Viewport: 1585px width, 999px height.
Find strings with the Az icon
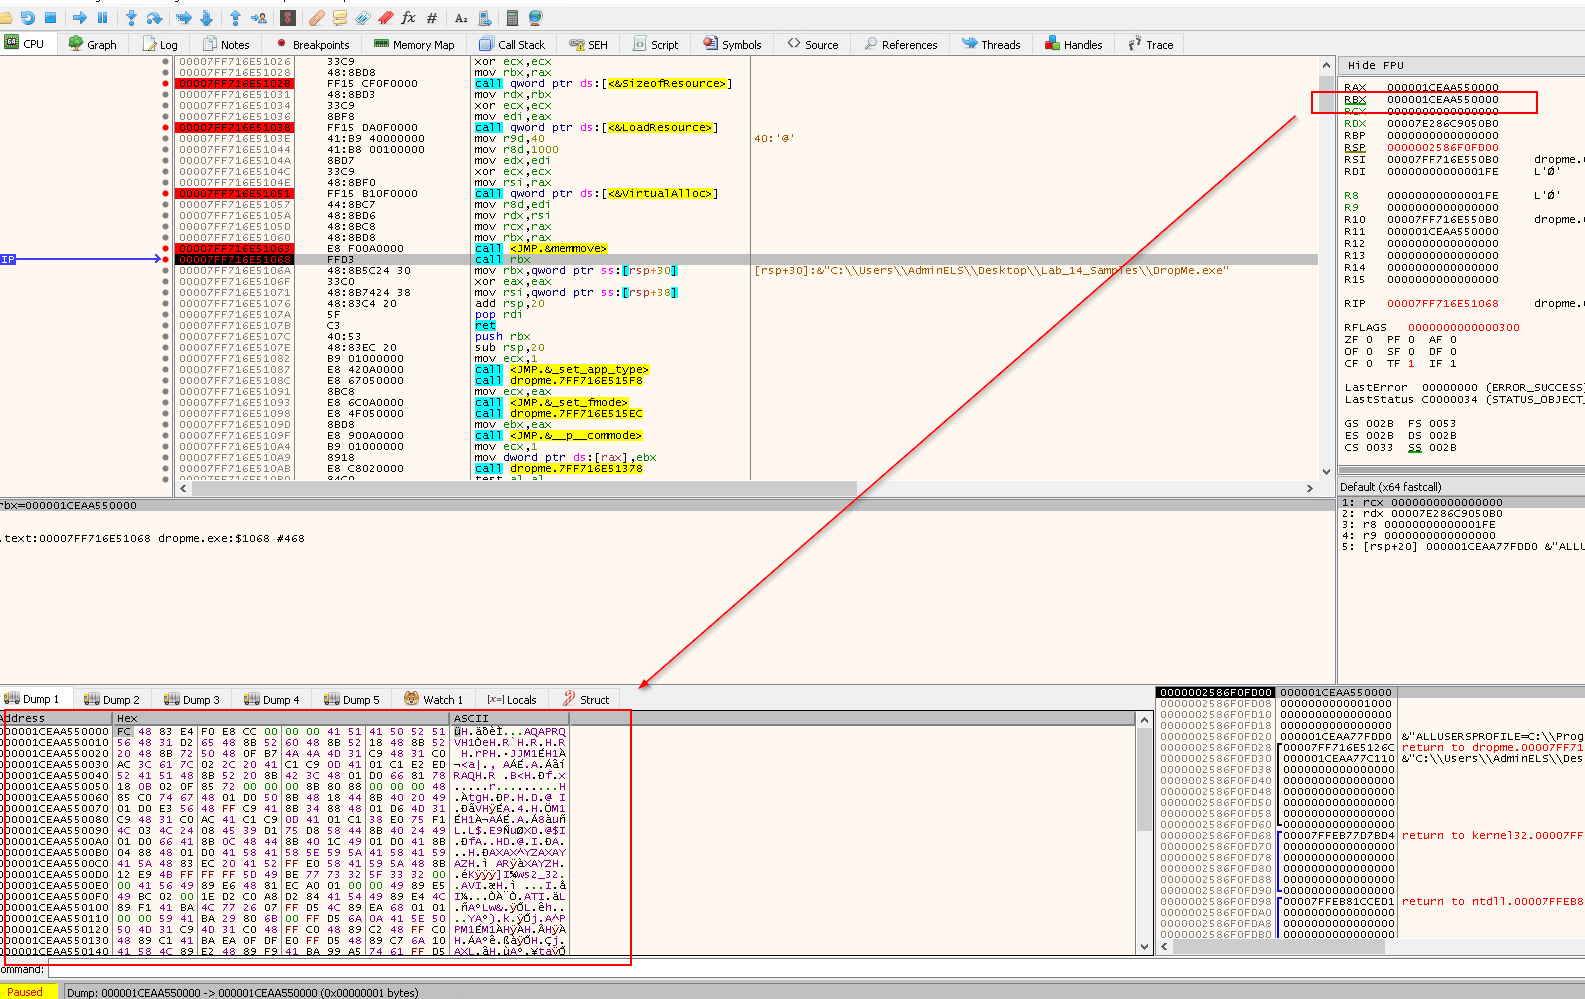461,18
